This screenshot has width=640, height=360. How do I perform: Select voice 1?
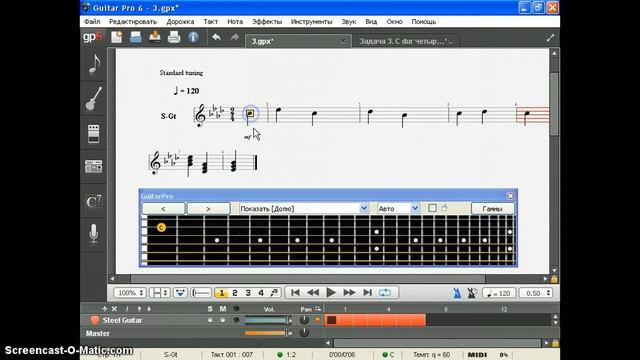point(222,293)
